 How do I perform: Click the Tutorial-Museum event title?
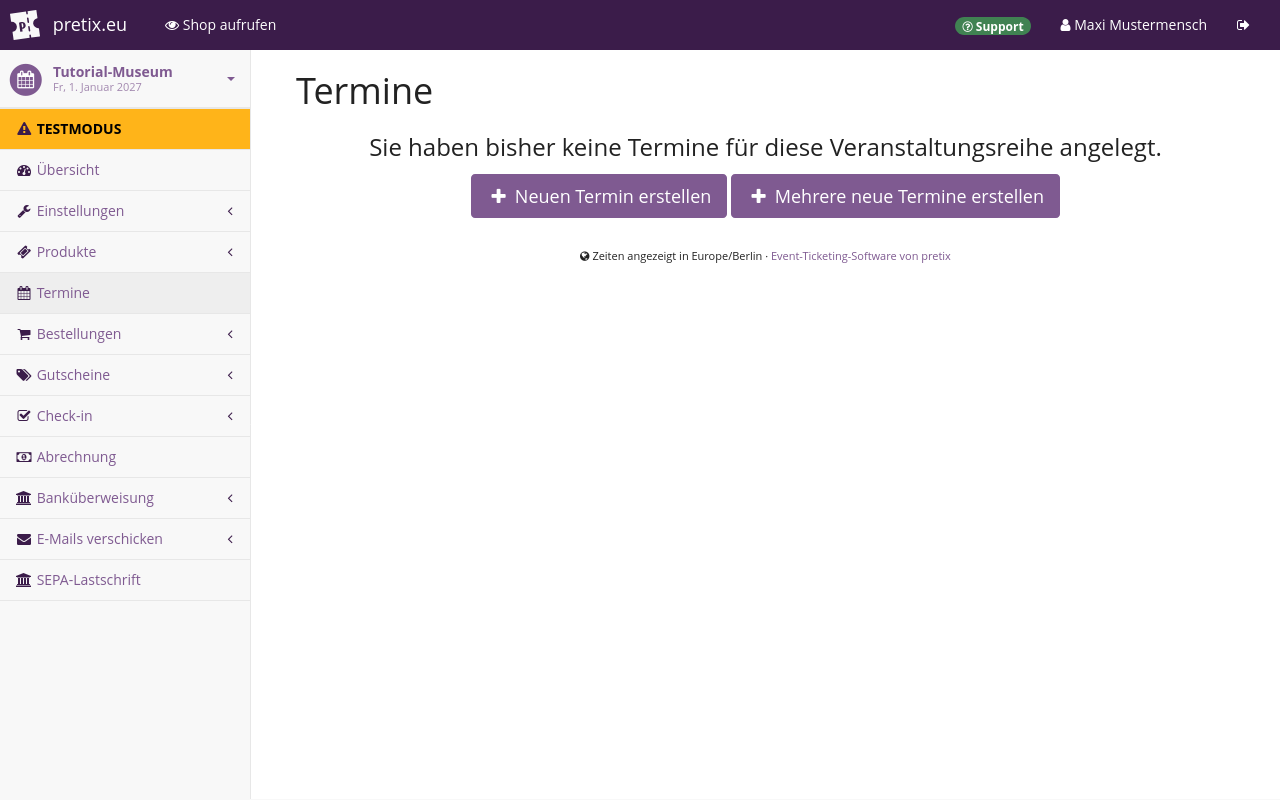click(113, 72)
